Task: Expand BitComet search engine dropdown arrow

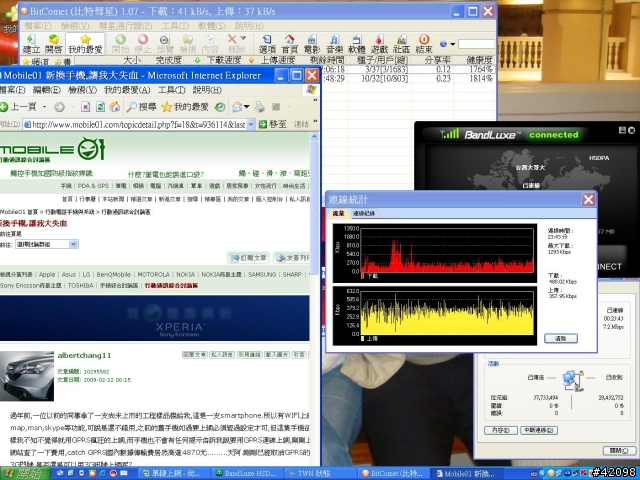Action: [x=452, y=44]
